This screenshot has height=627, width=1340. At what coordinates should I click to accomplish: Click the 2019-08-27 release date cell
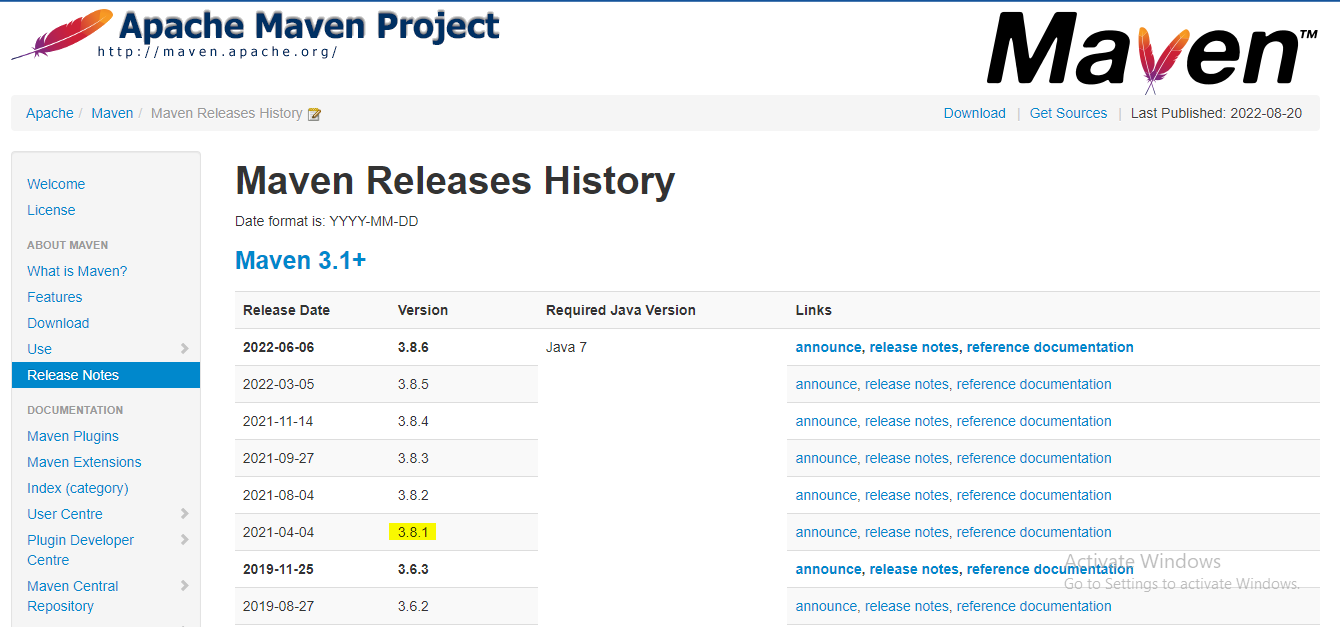coord(278,606)
